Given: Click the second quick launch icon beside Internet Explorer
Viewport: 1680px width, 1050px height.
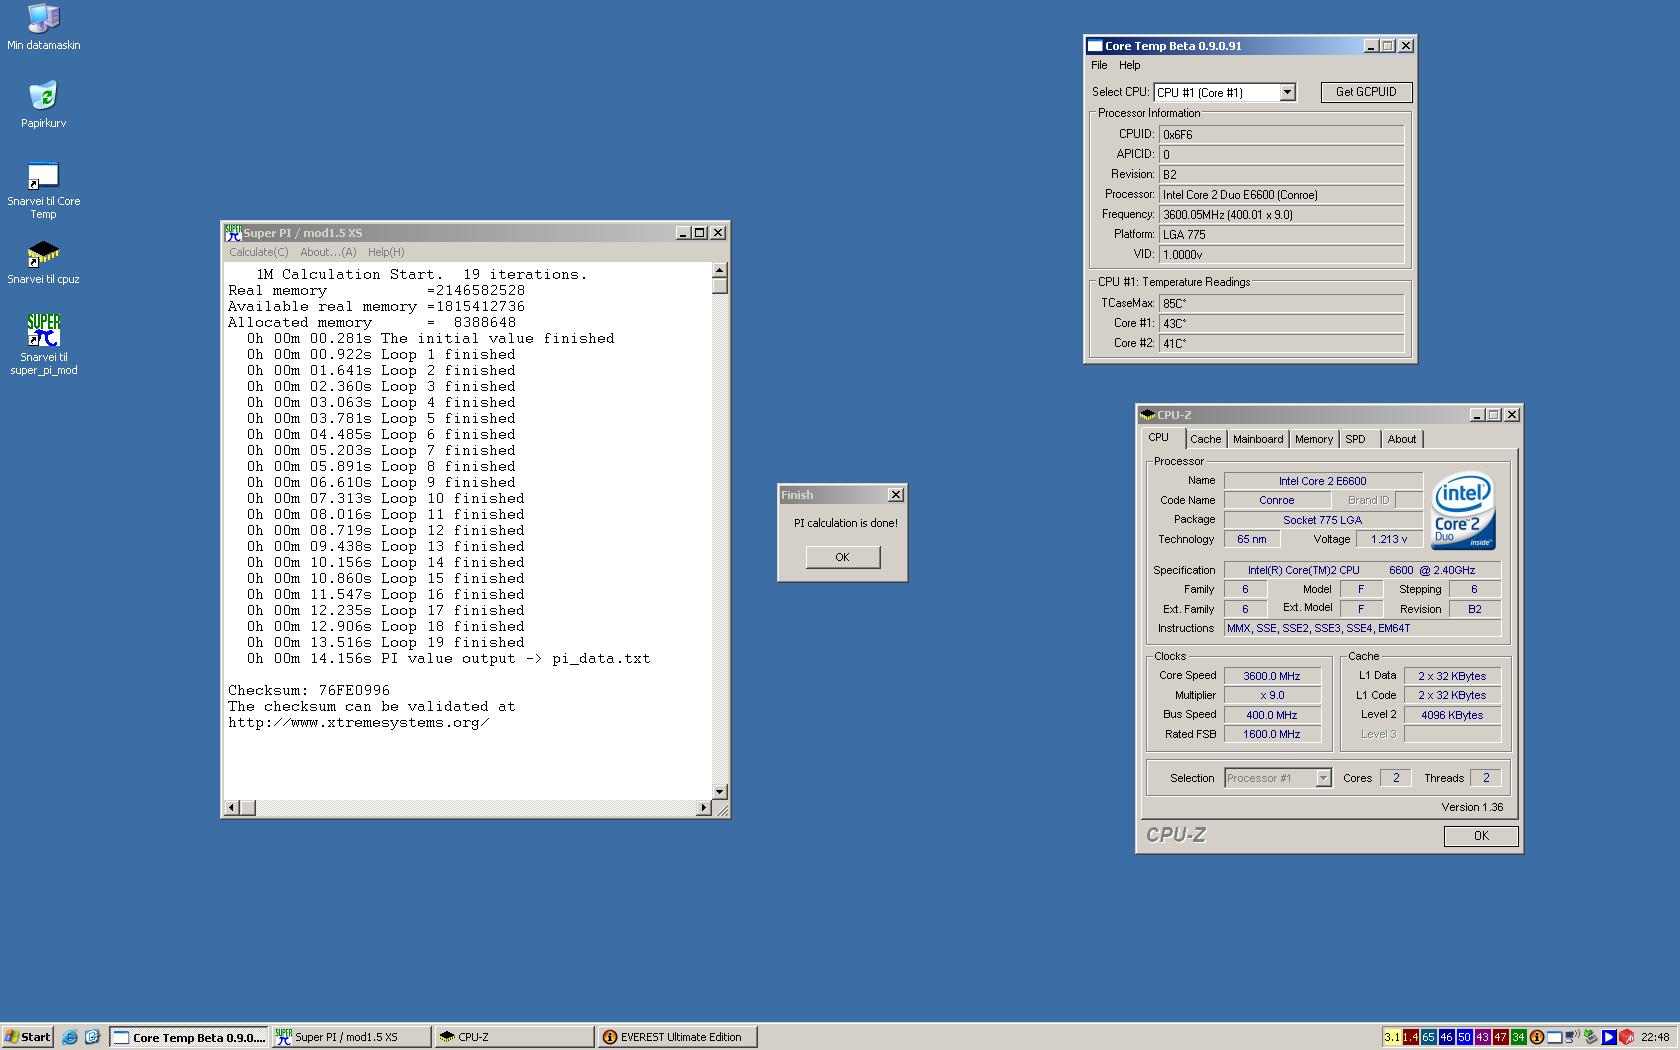Looking at the screenshot, I should 92,1037.
